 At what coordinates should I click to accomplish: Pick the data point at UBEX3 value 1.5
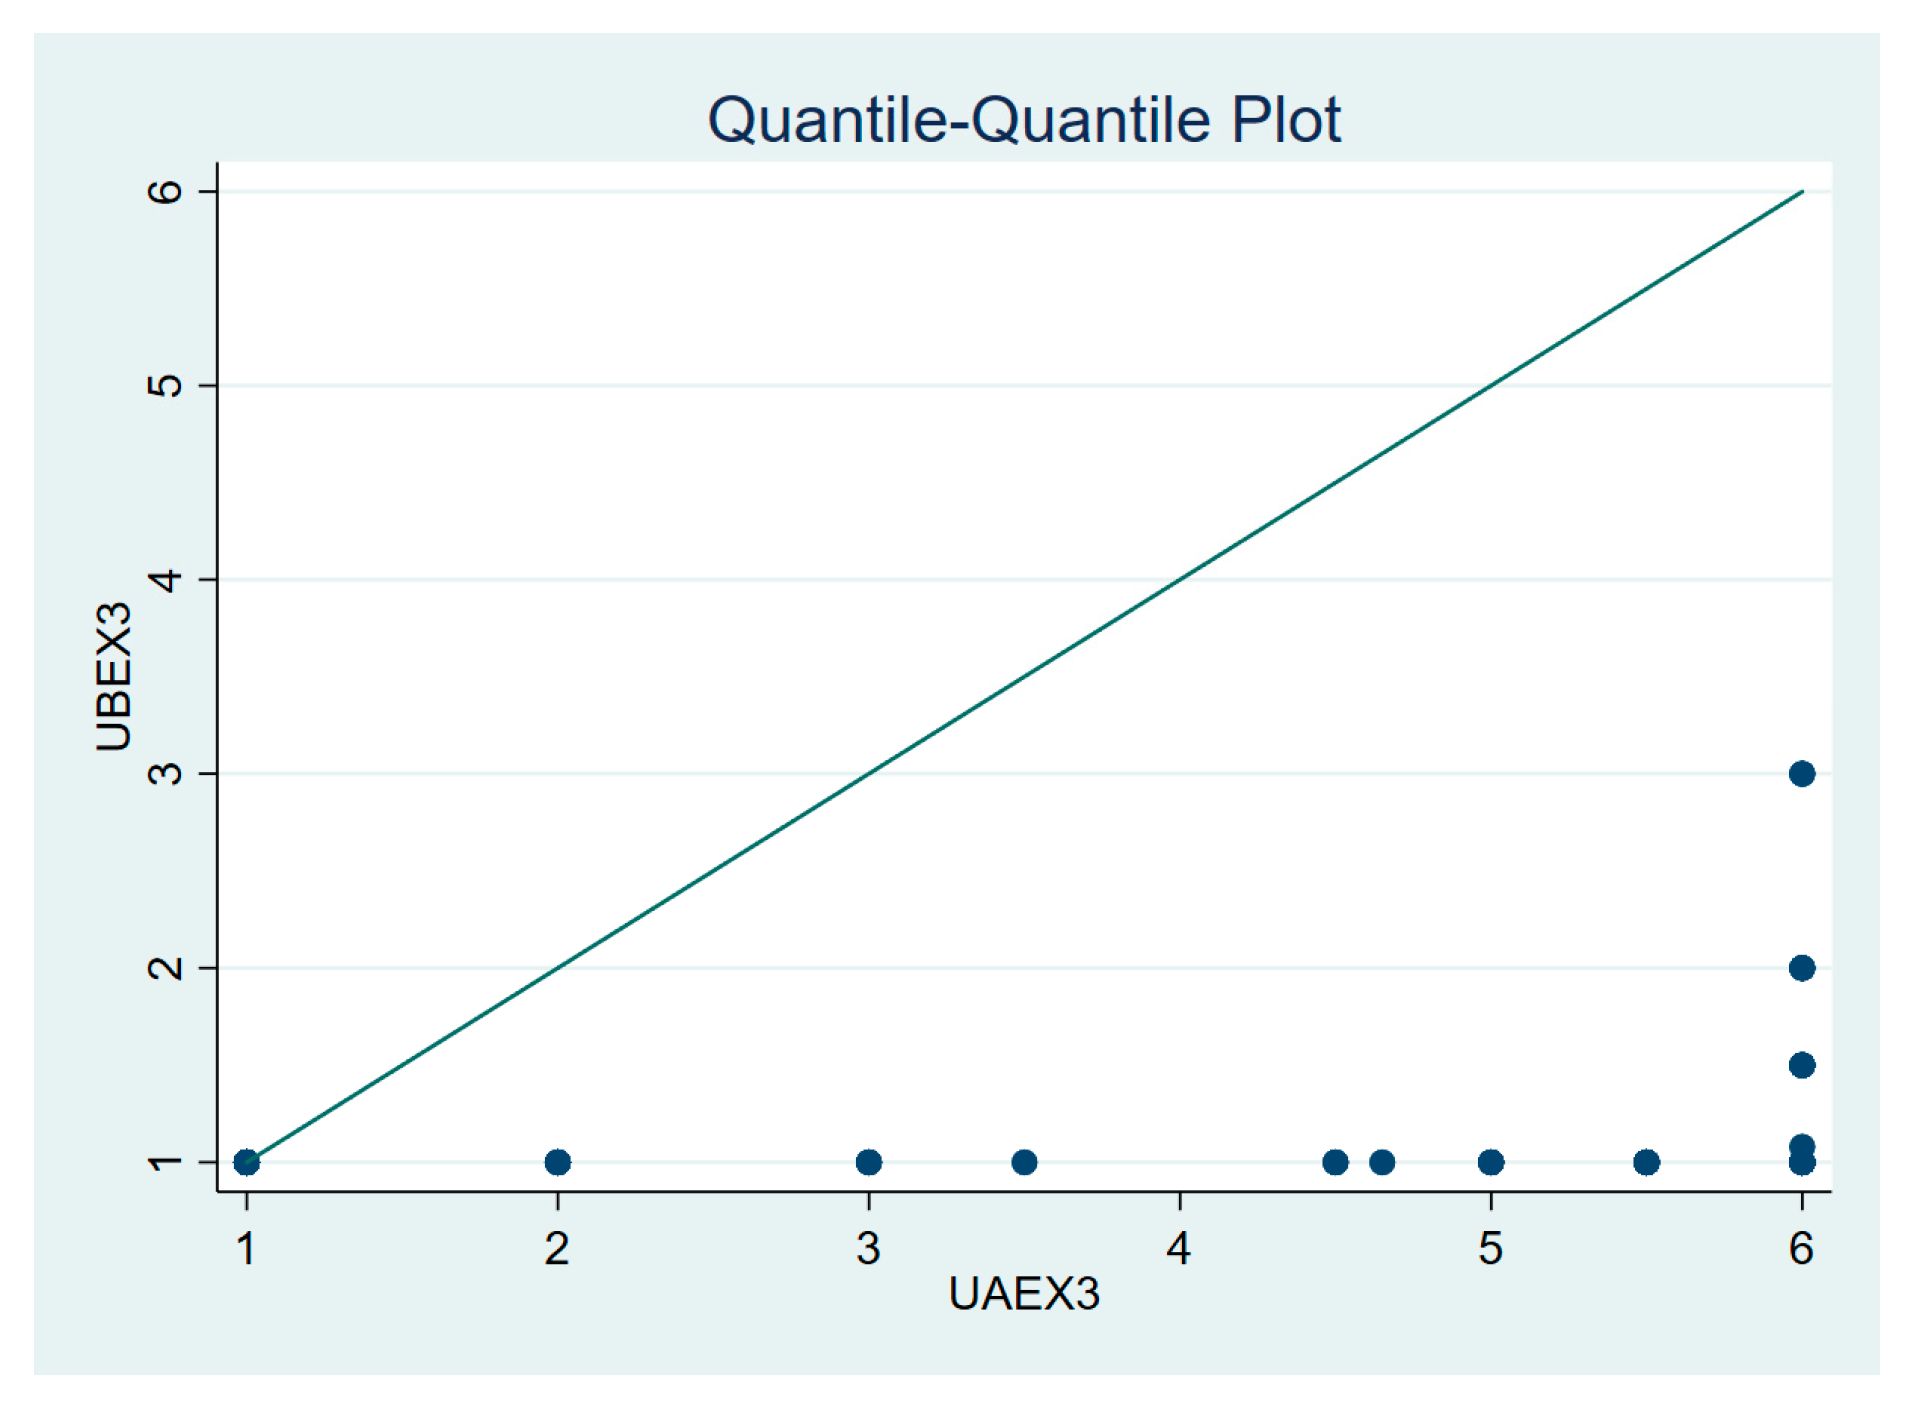1801,1065
